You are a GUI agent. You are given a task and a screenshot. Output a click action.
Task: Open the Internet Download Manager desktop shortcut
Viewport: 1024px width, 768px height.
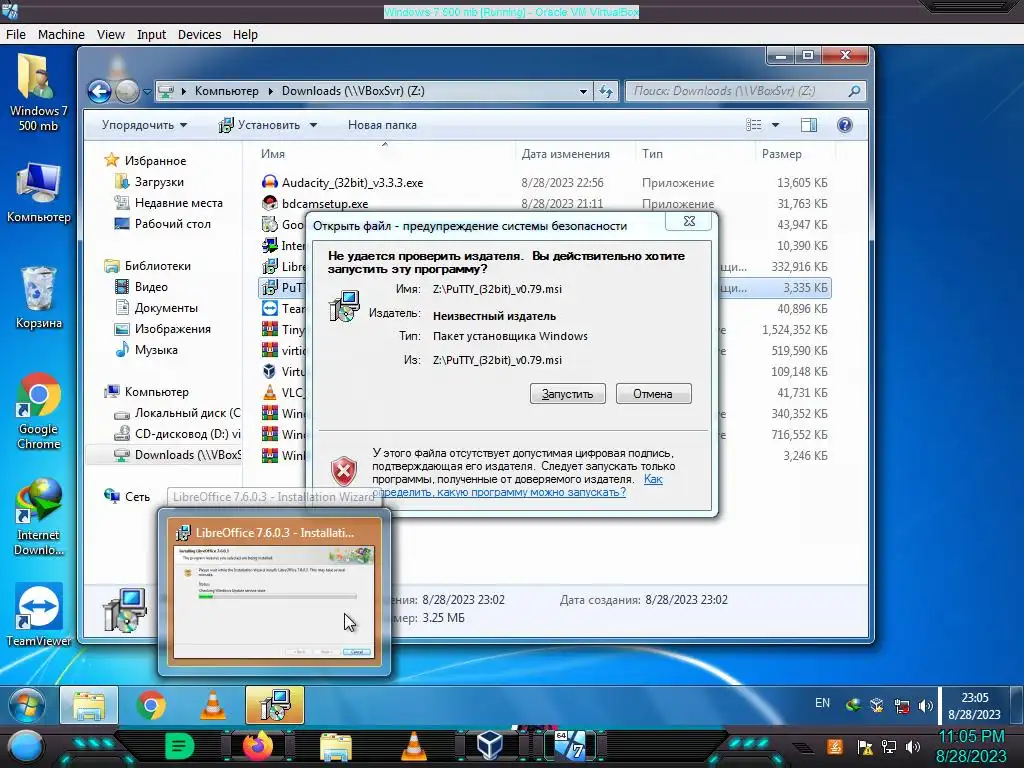point(38,517)
